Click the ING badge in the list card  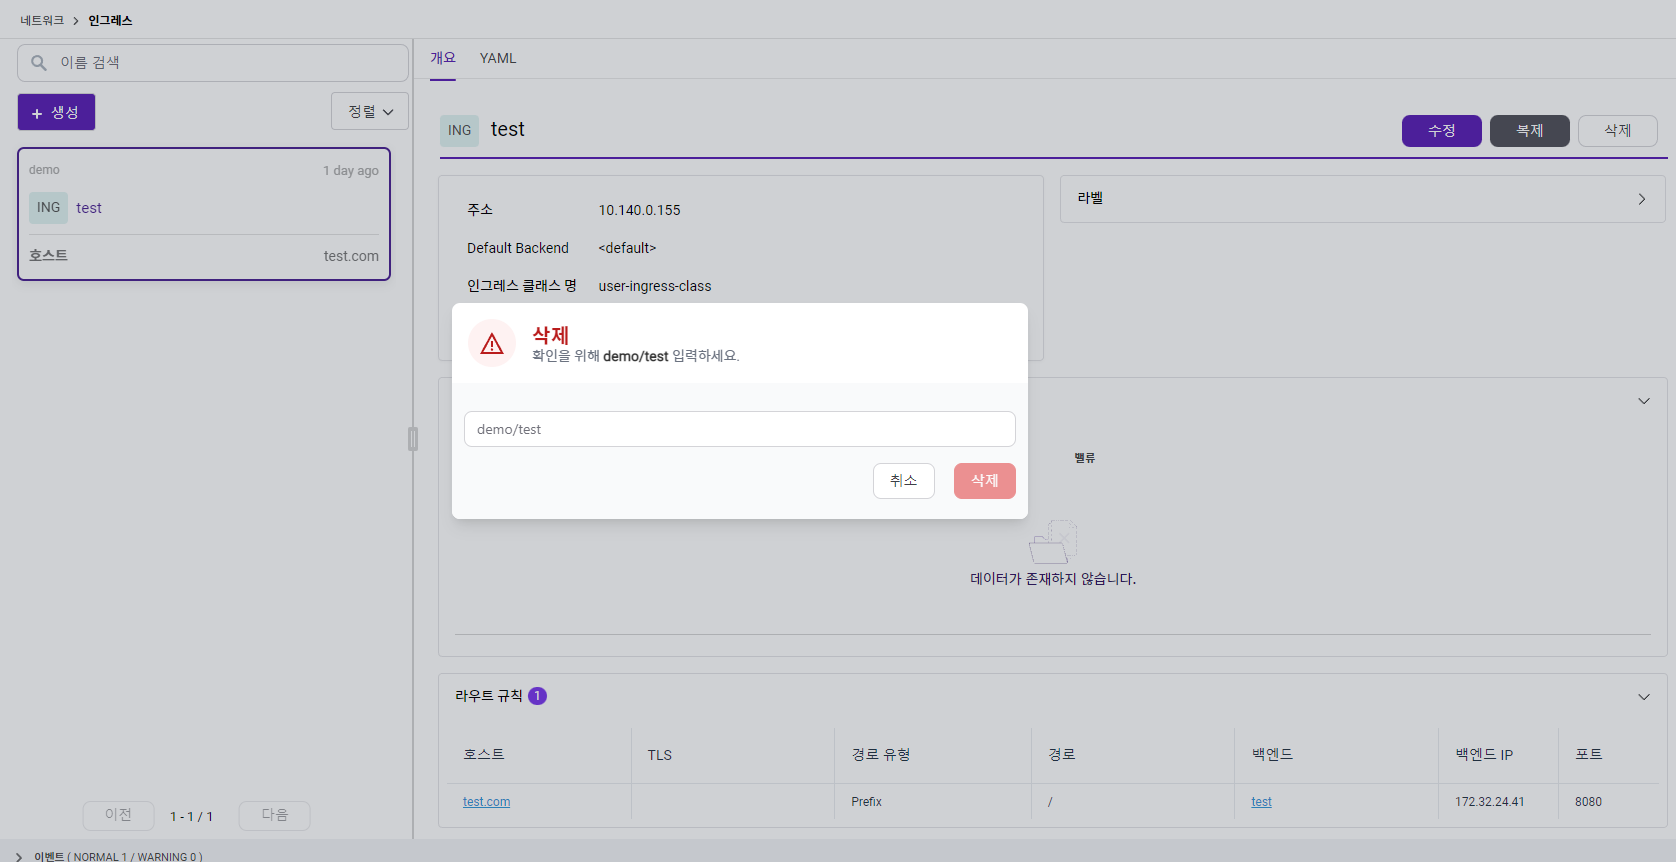48,208
